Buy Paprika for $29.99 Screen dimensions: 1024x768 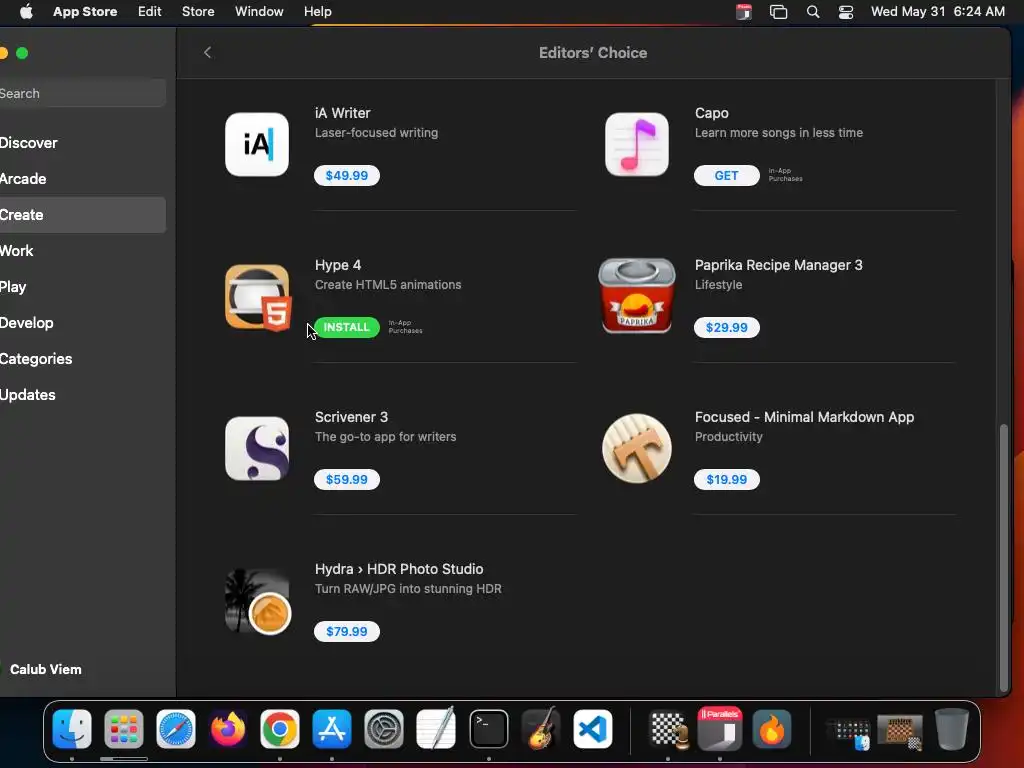pyautogui.click(x=726, y=327)
